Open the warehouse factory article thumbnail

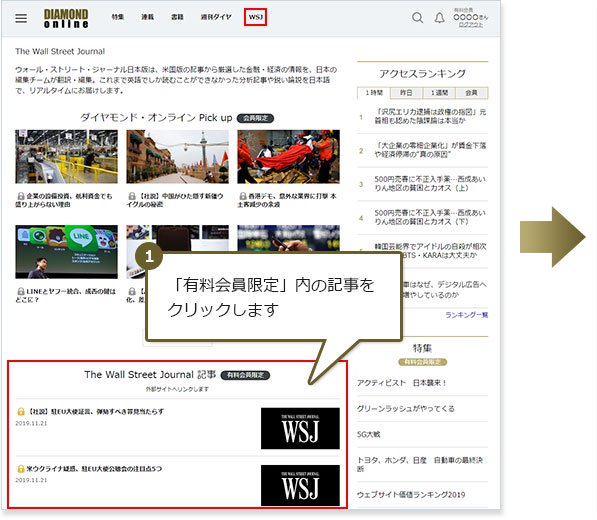67,156
